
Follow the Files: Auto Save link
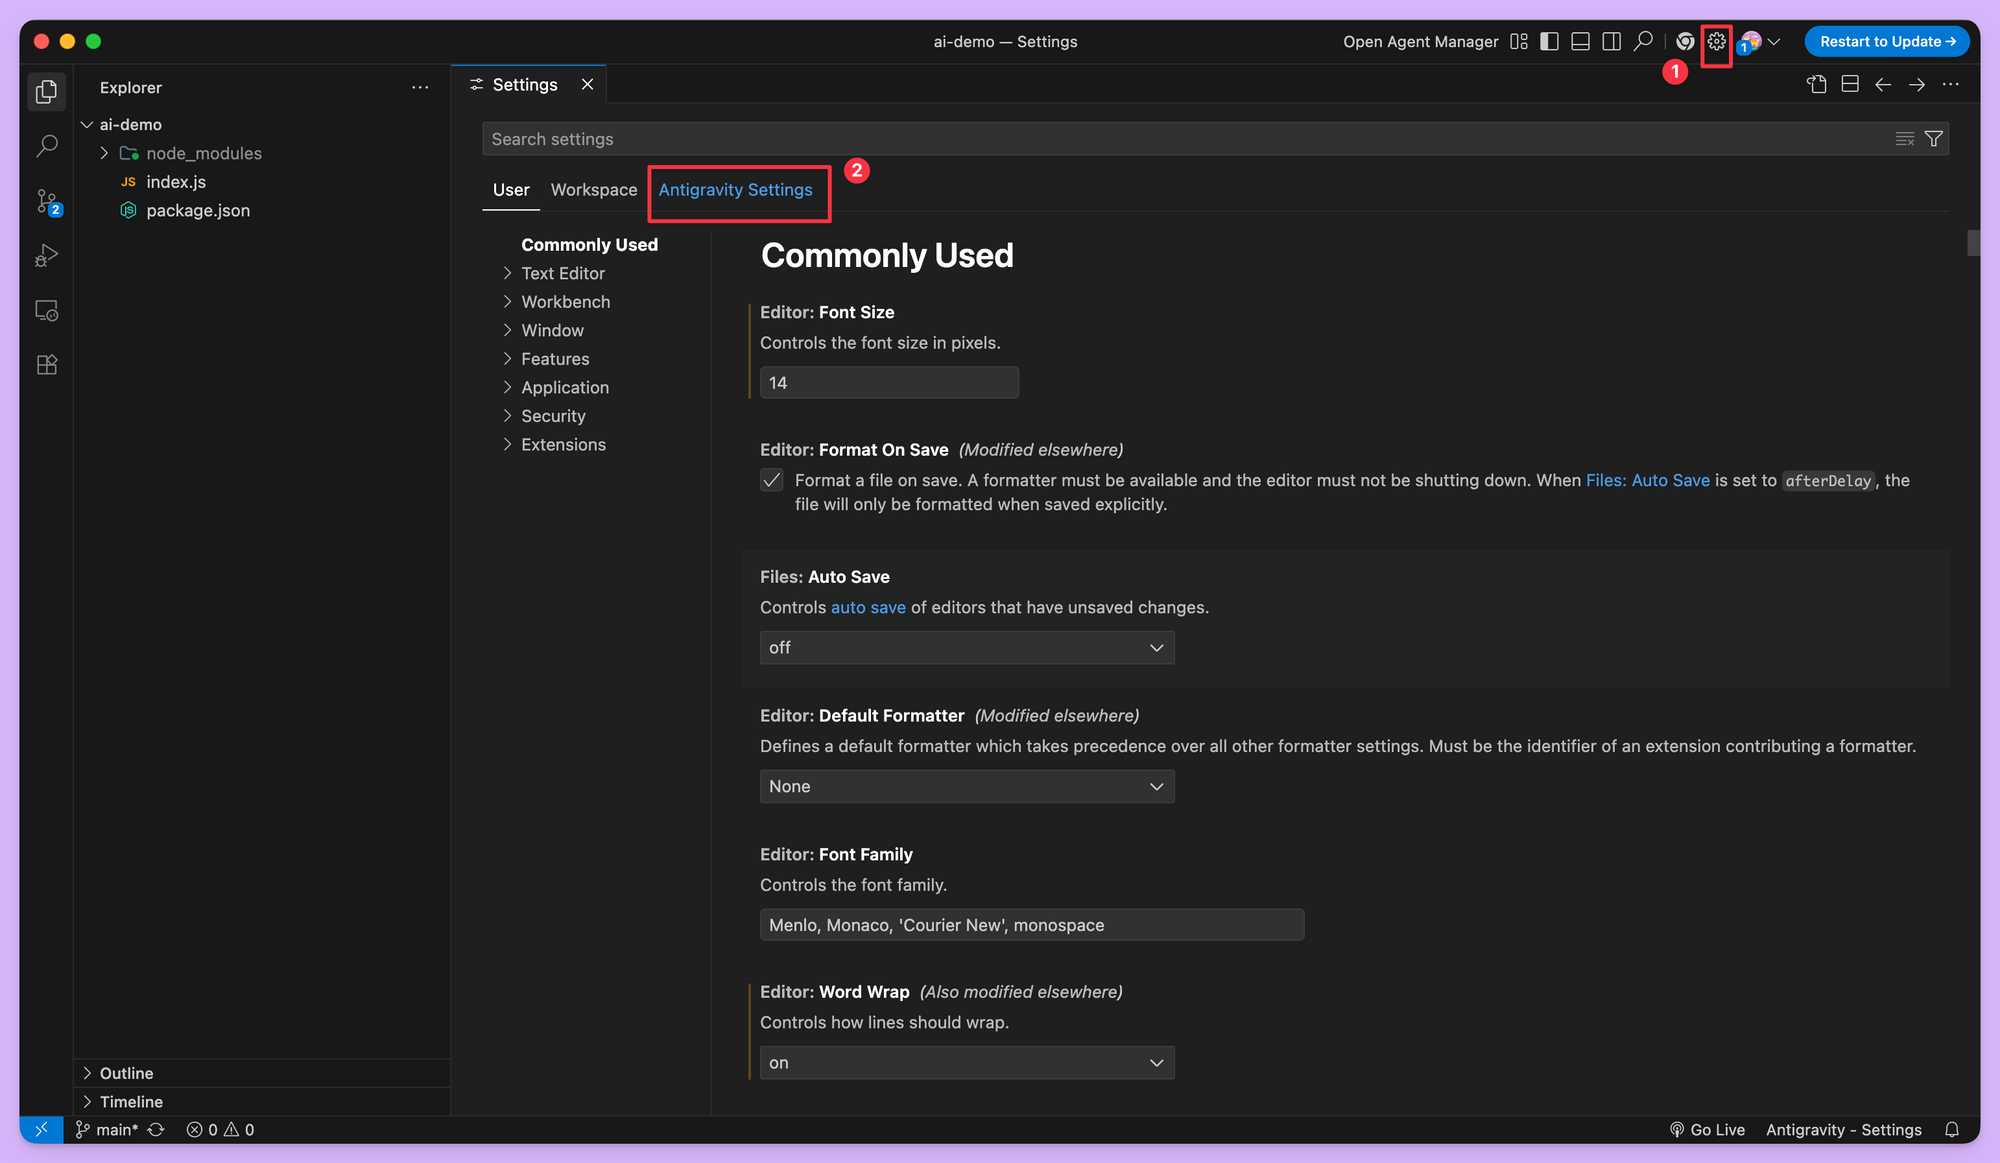[1647, 481]
